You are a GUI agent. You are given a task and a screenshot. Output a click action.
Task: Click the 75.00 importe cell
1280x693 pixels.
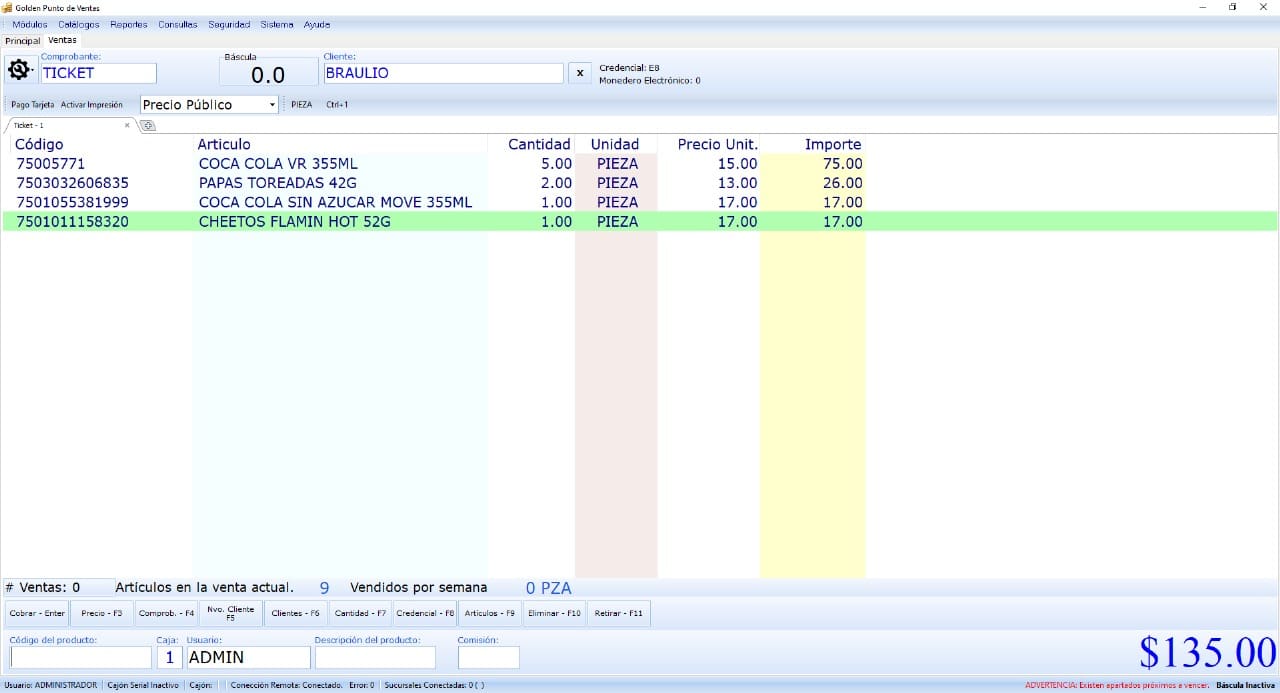[842, 164]
